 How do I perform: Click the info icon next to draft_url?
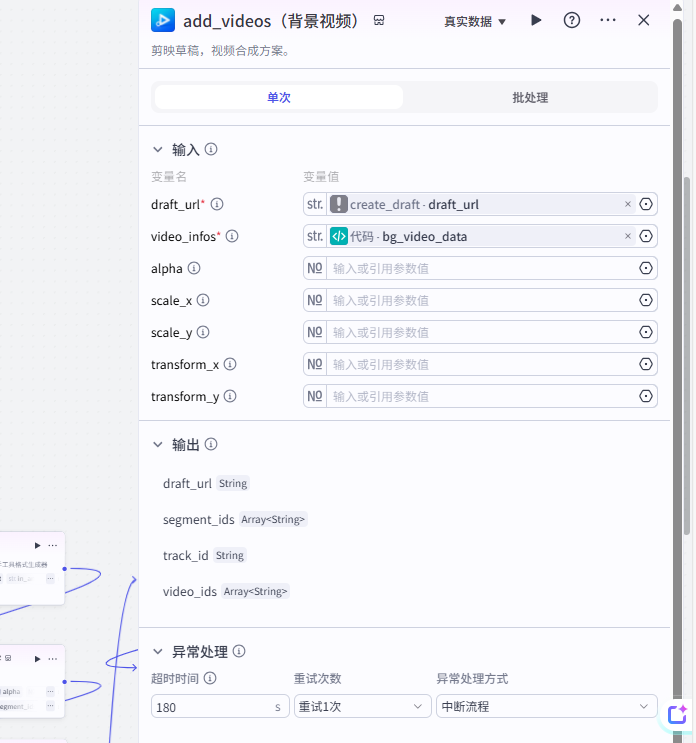pos(217,204)
